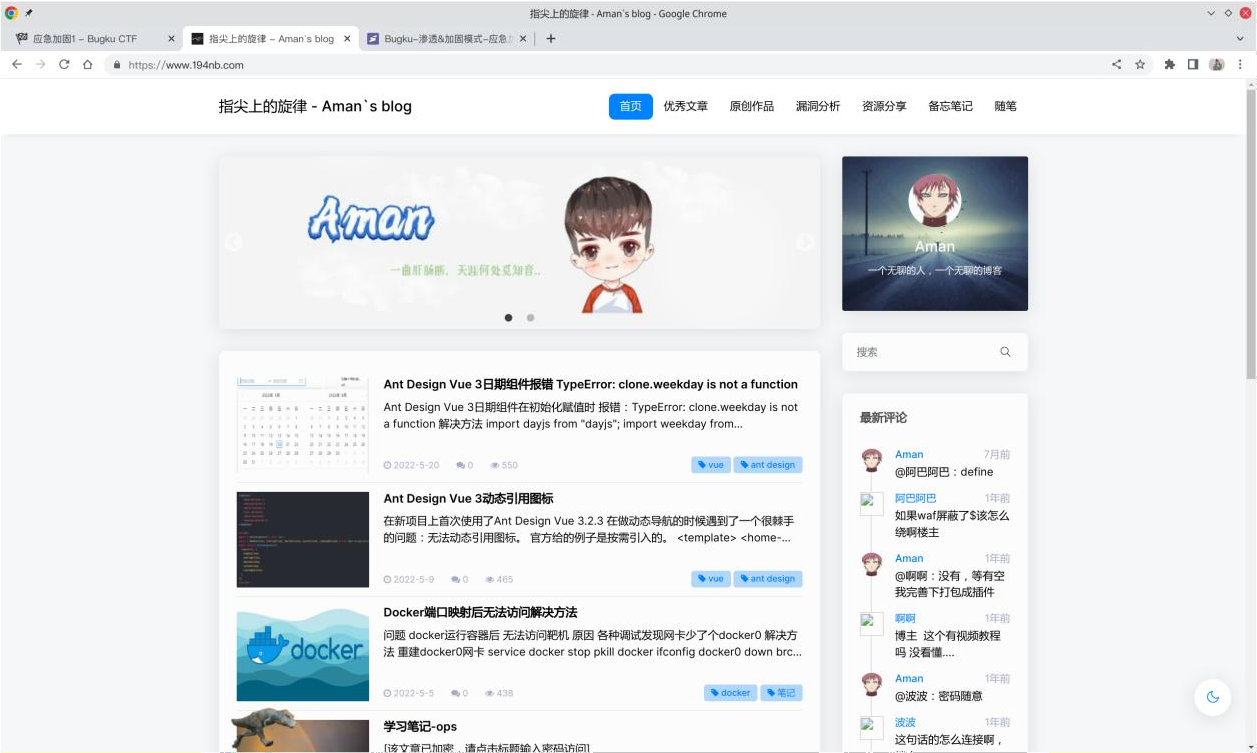Click the calendar thumbnail of first article
This screenshot has width=1257, height=753.
(x=303, y=425)
